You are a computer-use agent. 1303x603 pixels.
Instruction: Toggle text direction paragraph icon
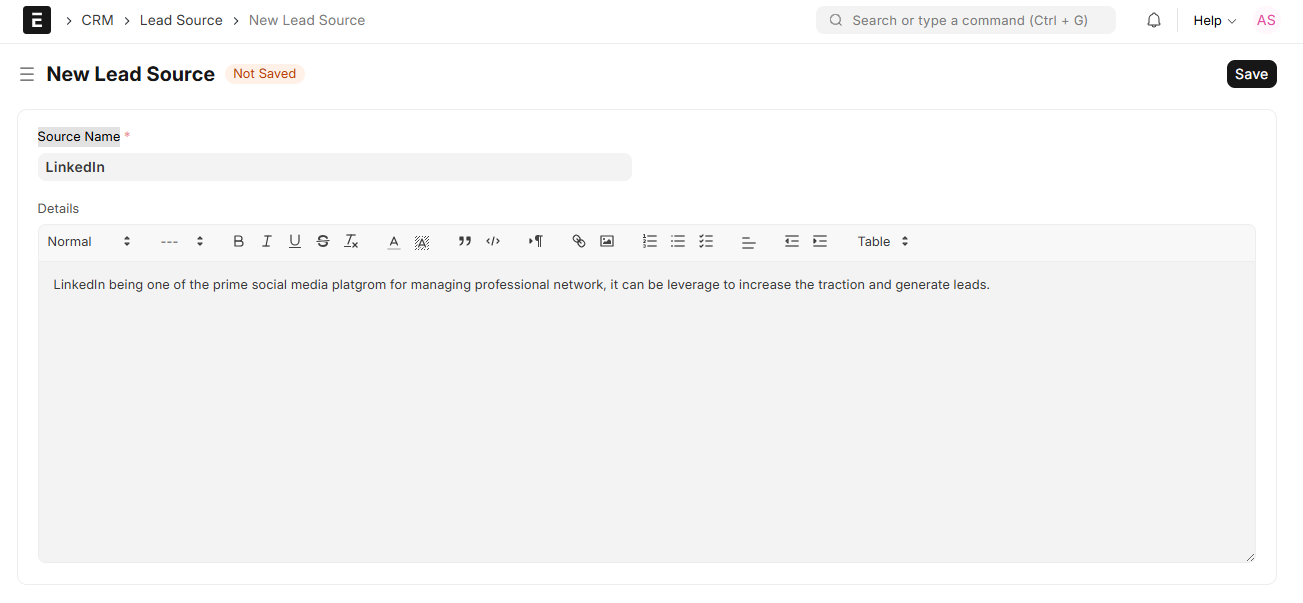pyautogui.click(x=536, y=241)
